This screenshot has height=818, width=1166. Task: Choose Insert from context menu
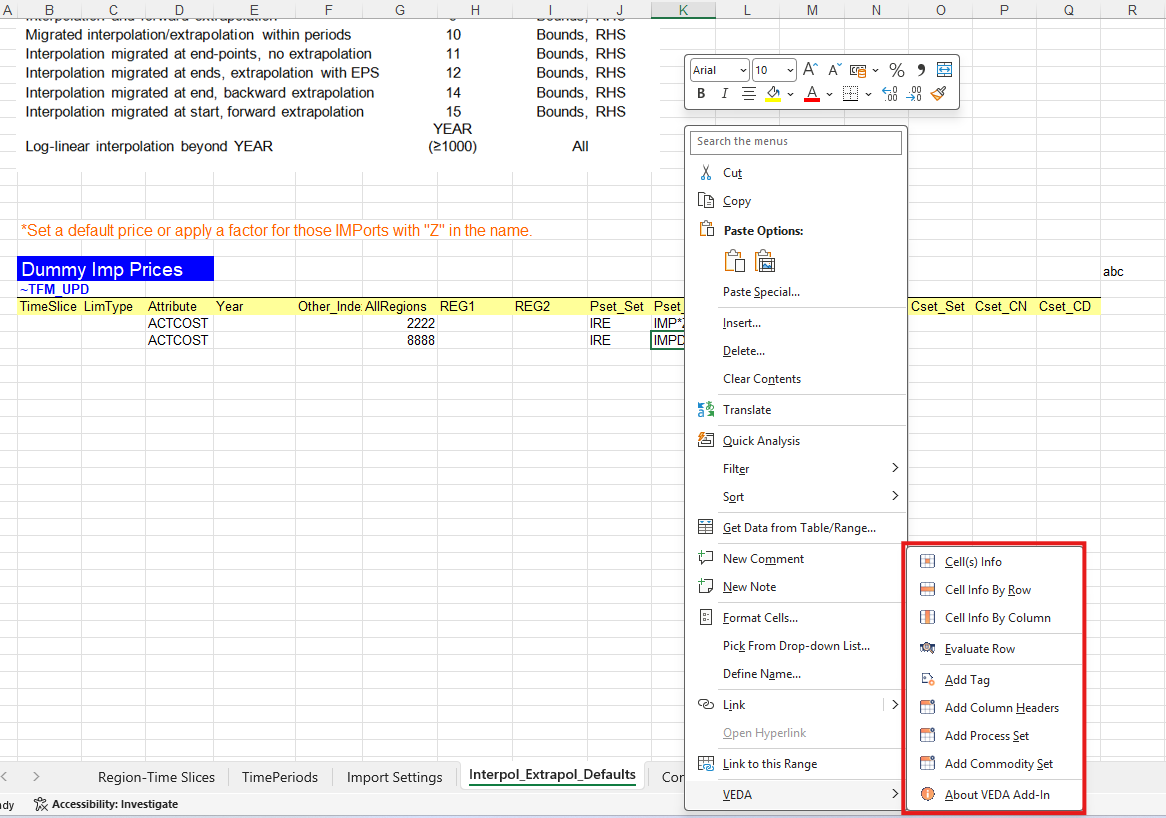point(796,323)
